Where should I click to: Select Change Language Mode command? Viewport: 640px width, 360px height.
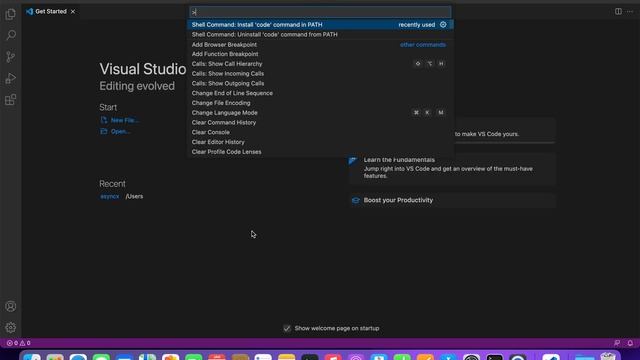[320, 113]
